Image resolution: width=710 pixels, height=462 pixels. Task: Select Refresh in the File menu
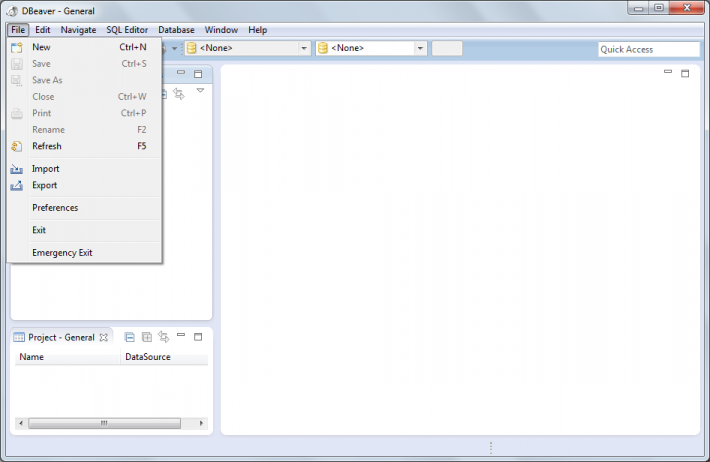tap(85, 146)
